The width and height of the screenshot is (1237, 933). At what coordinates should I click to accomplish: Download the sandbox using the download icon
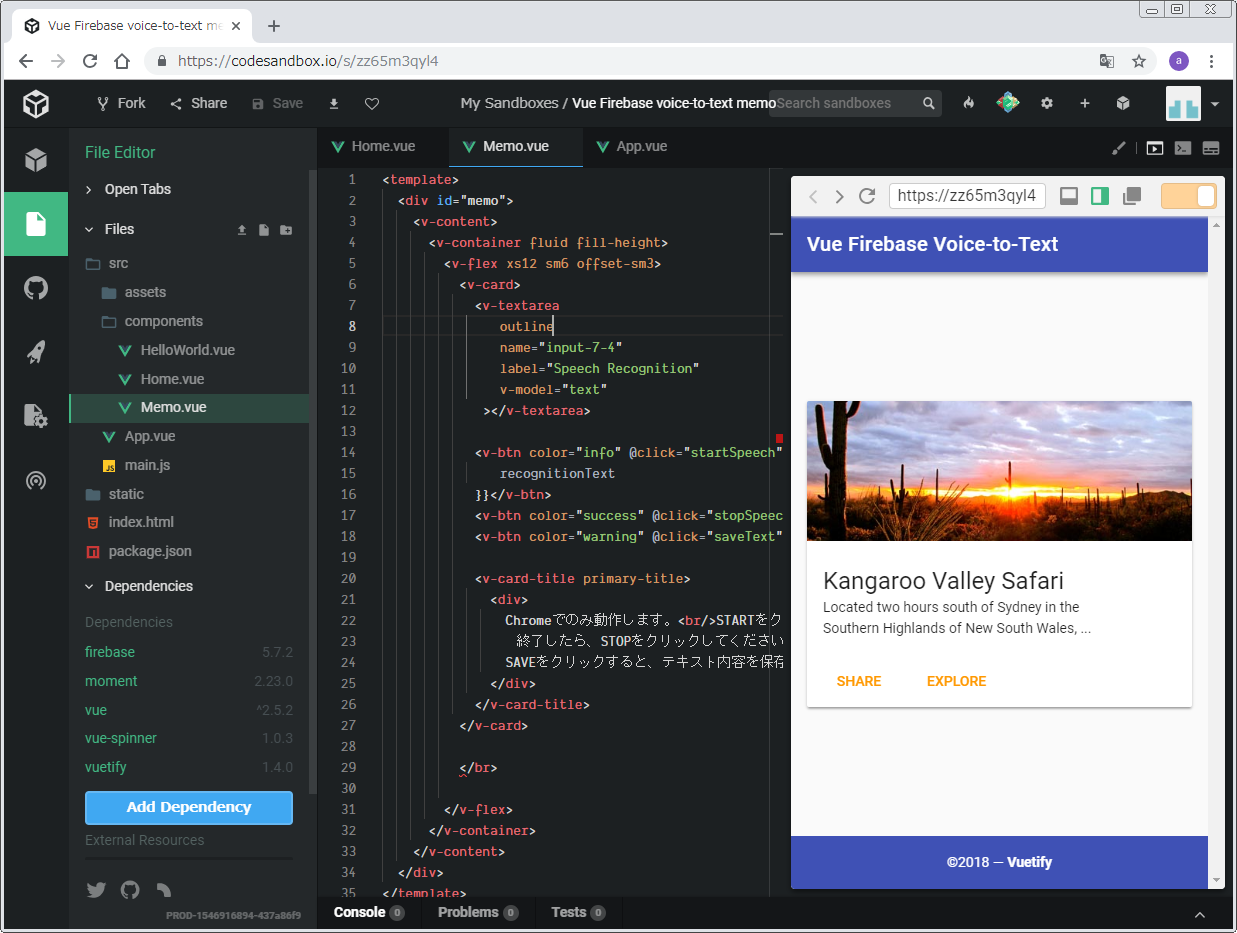pos(334,104)
